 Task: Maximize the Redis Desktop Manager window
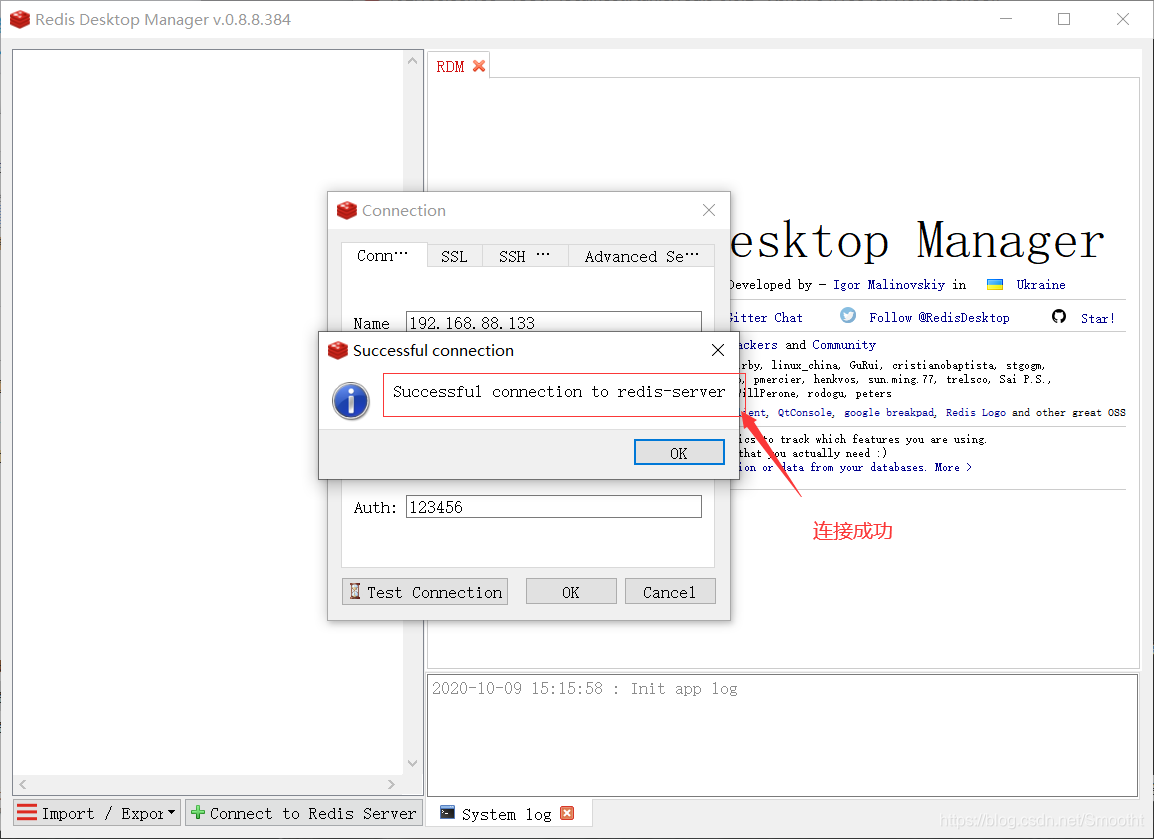pyautogui.click(x=1064, y=19)
